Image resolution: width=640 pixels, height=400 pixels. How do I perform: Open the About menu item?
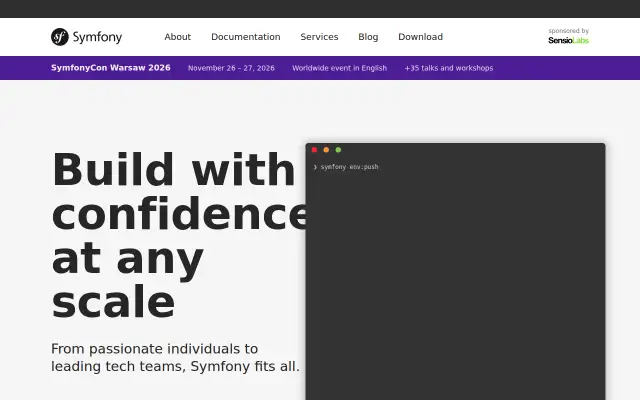pos(178,37)
